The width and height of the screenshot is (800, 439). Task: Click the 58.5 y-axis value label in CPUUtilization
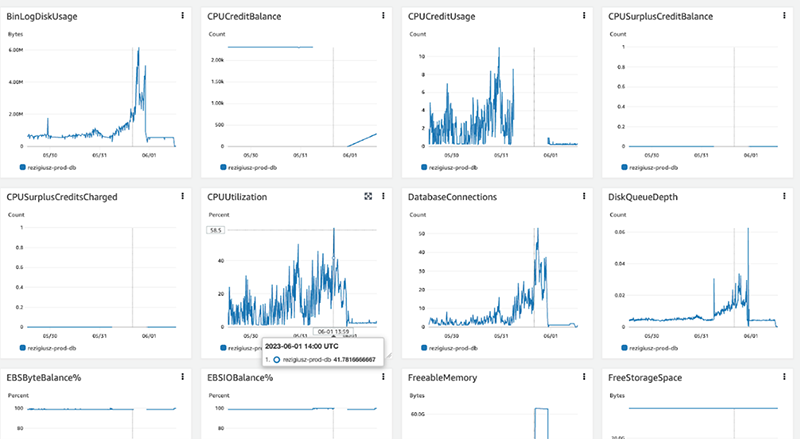pyautogui.click(x=215, y=230)
